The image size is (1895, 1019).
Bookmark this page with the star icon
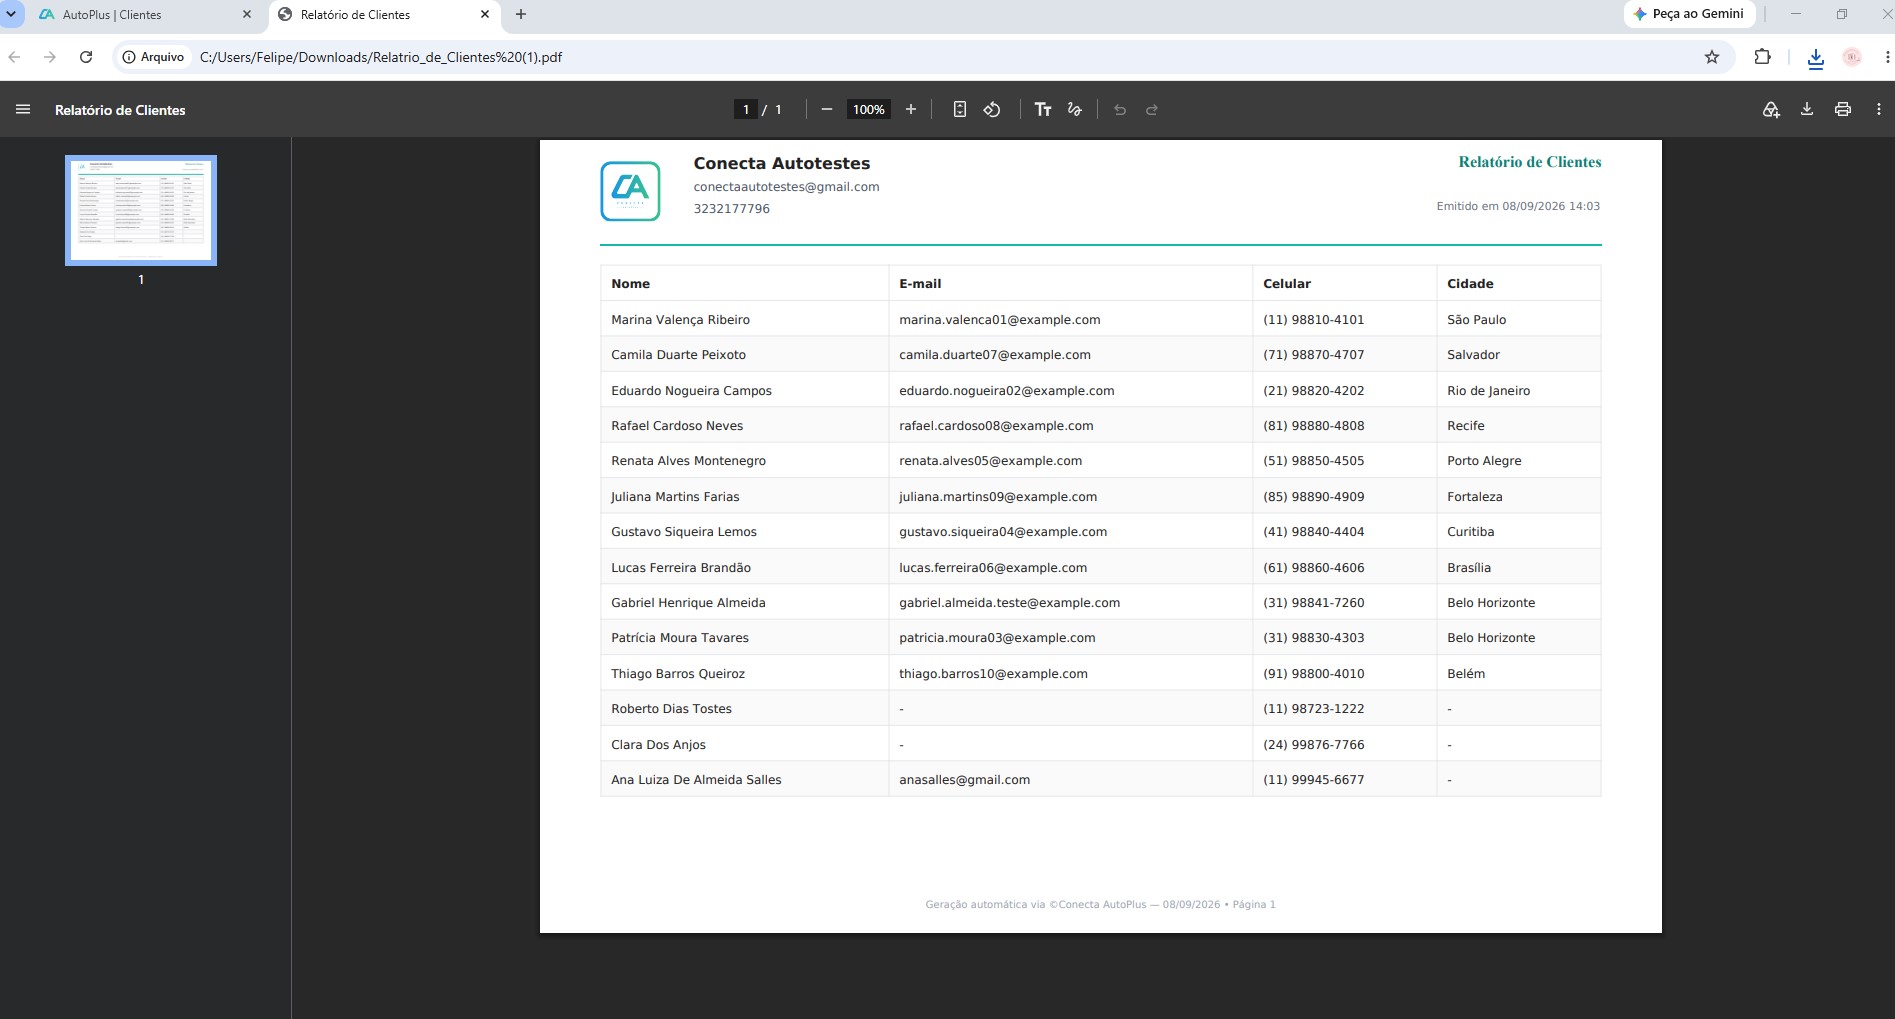coord(1712,57)
